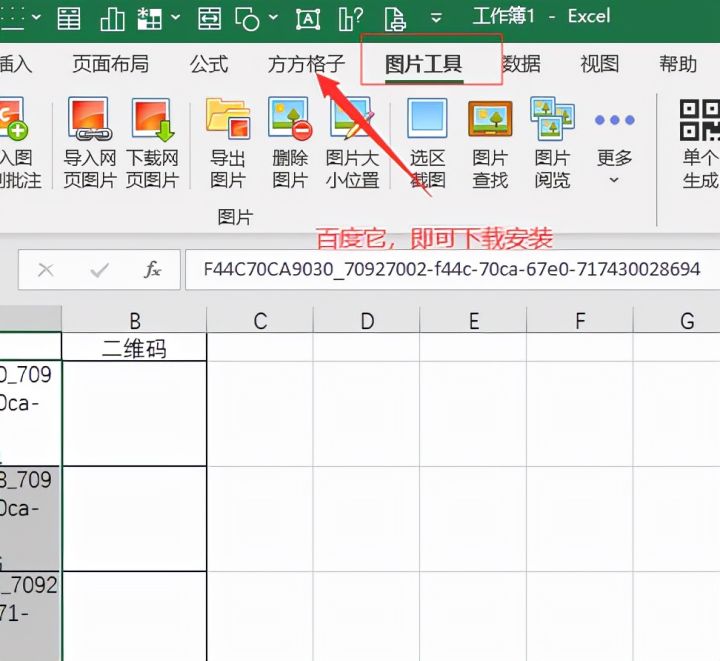Open the 数据 ribbon tab
The width and height of the screenshot is (720, 661).
tap(521, 64)
